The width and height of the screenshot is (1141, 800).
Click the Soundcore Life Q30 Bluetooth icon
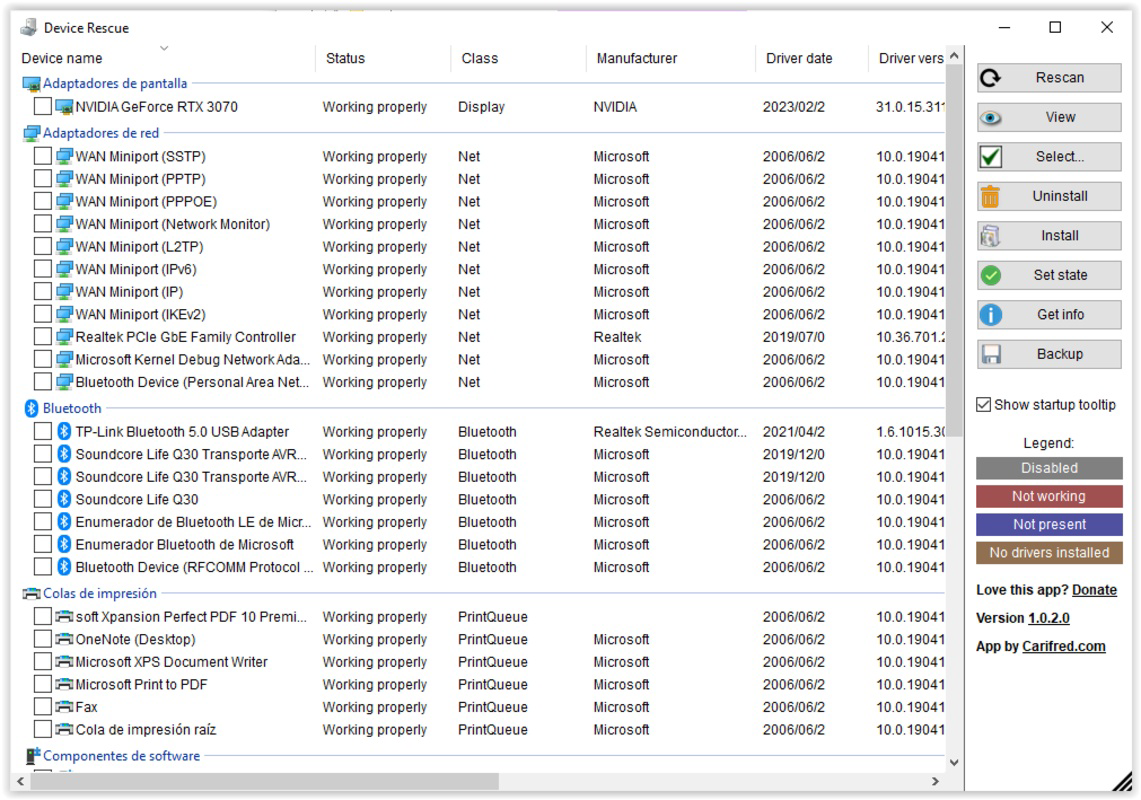(64, 499)
